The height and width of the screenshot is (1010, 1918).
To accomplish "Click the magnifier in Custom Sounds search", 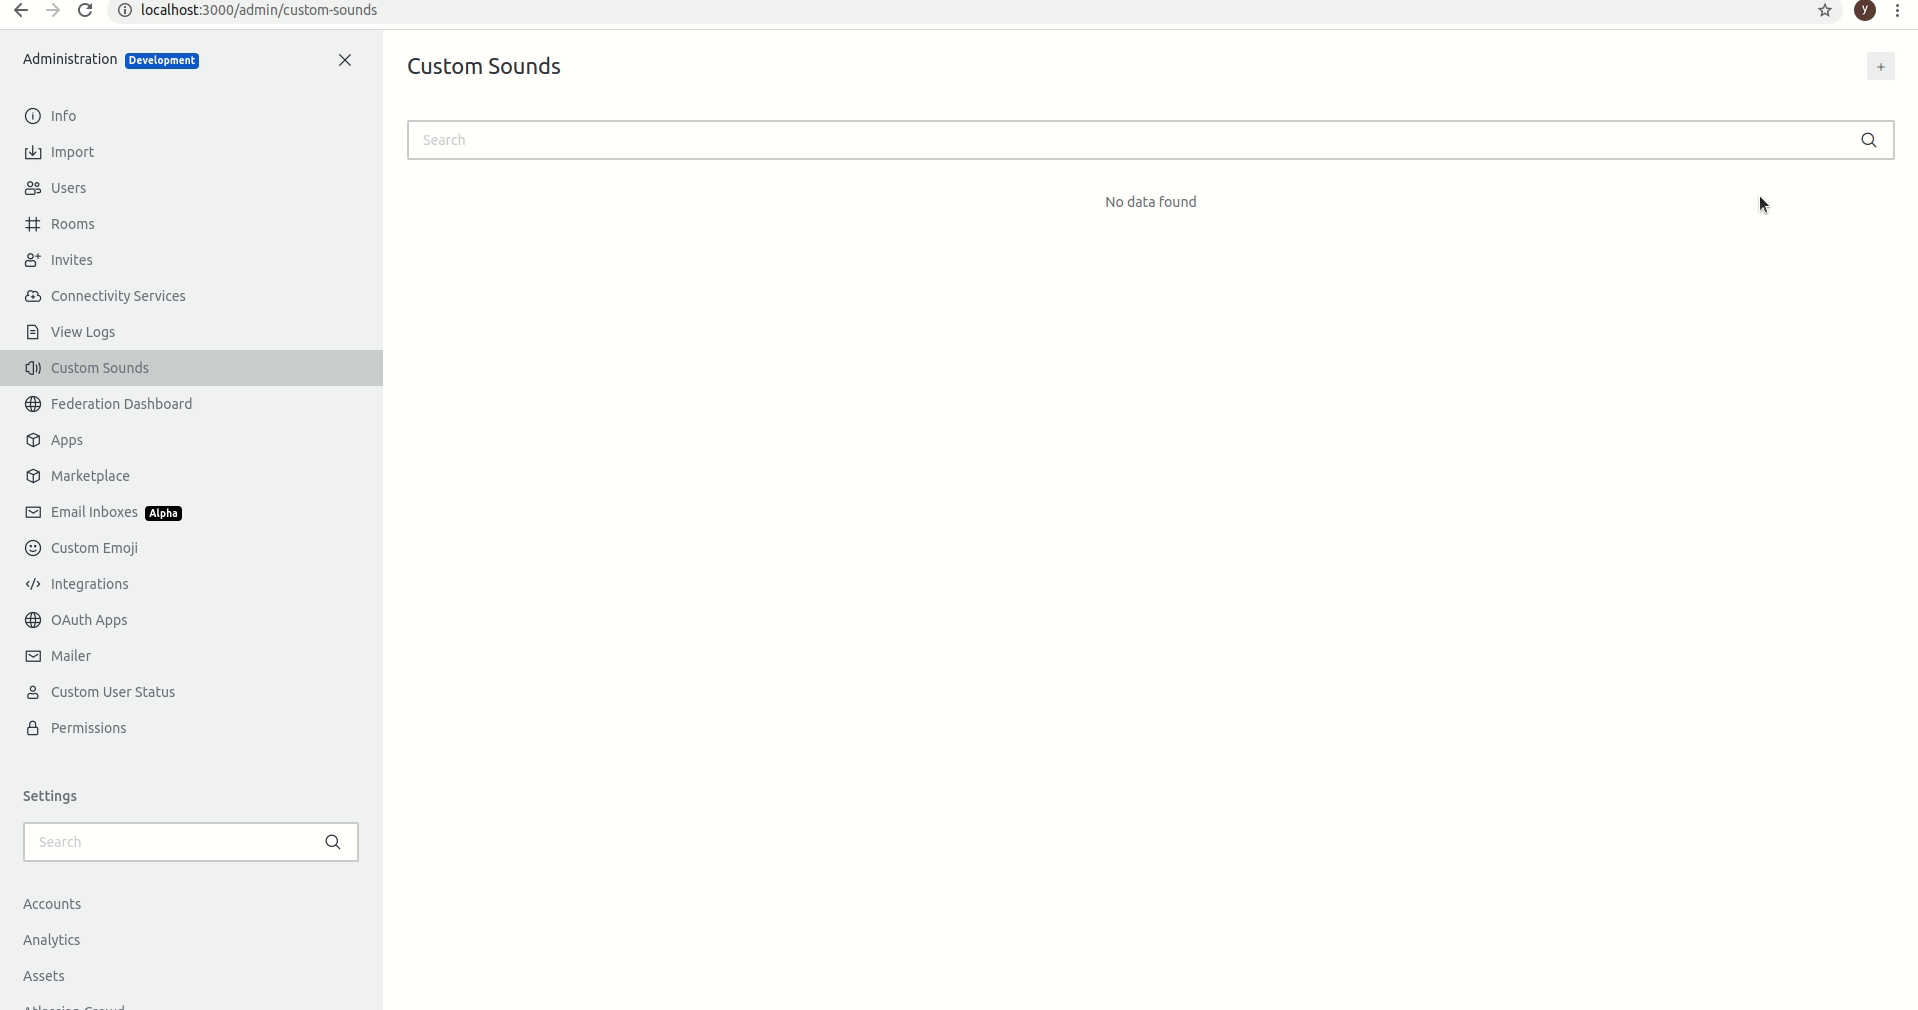I will coord(1869,140).
